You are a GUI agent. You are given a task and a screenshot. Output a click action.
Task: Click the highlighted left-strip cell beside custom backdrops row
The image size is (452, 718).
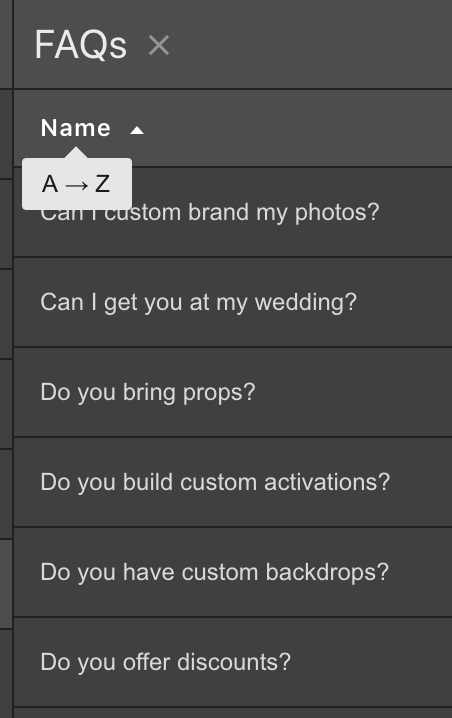pos(6,584)
